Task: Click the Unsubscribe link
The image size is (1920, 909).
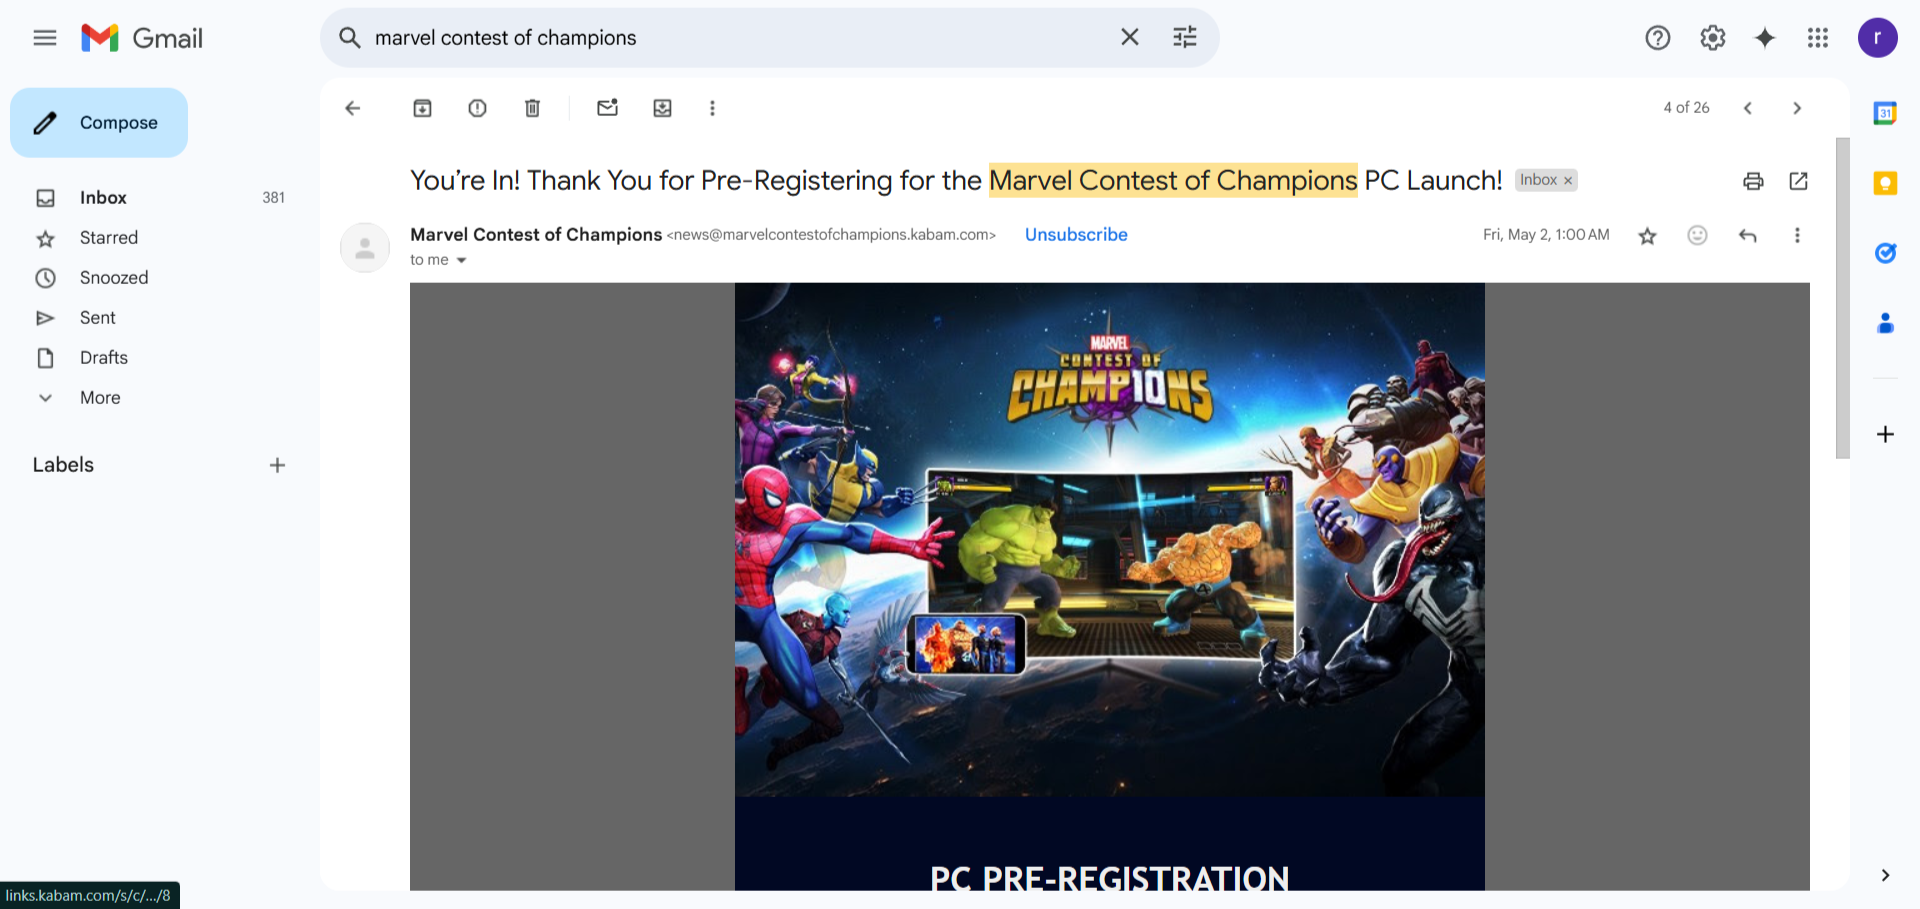Action: (x=1076, y=234)
